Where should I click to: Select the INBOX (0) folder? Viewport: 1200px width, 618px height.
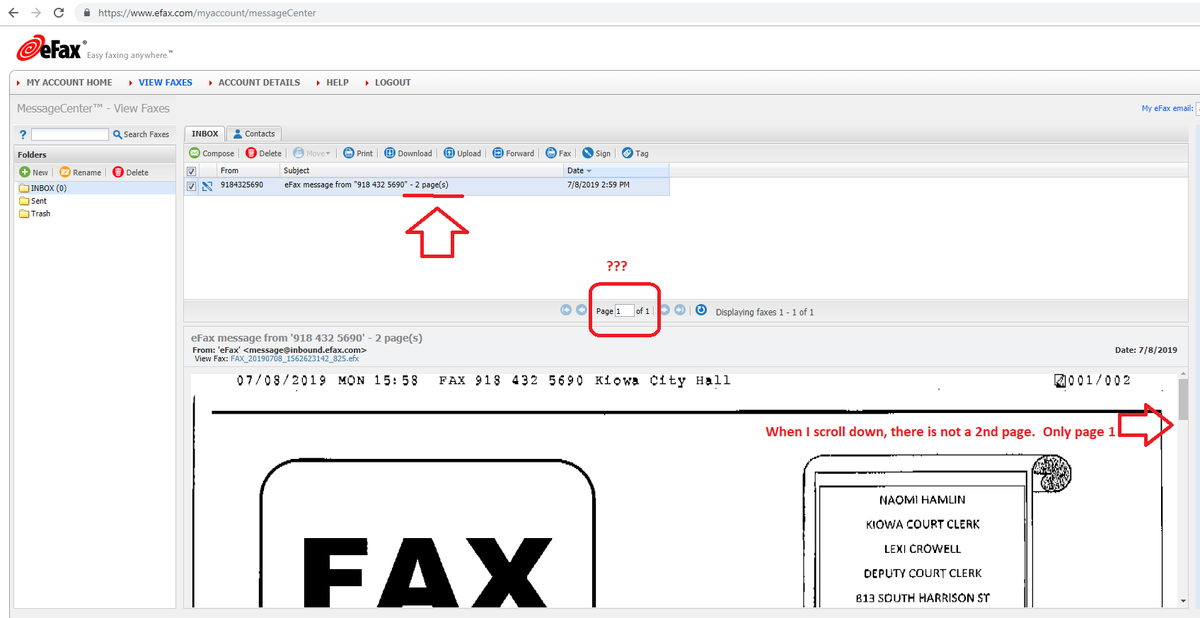(x=95, y=187)
